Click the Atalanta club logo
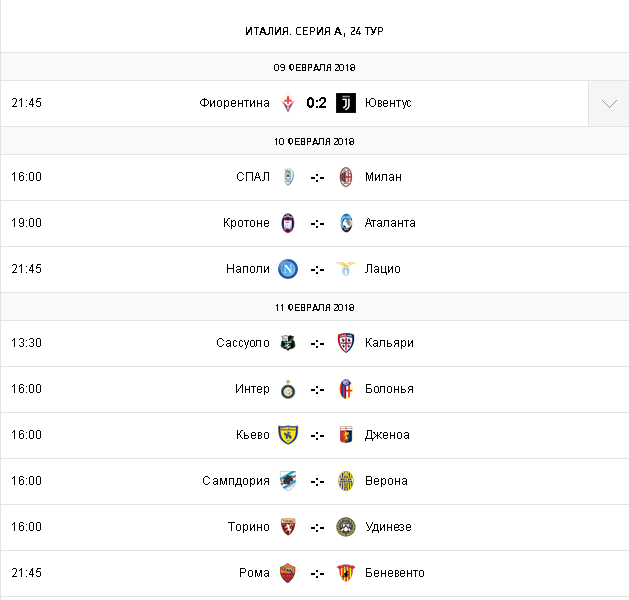This screenshot has height=600, width=629. [346, 223]
